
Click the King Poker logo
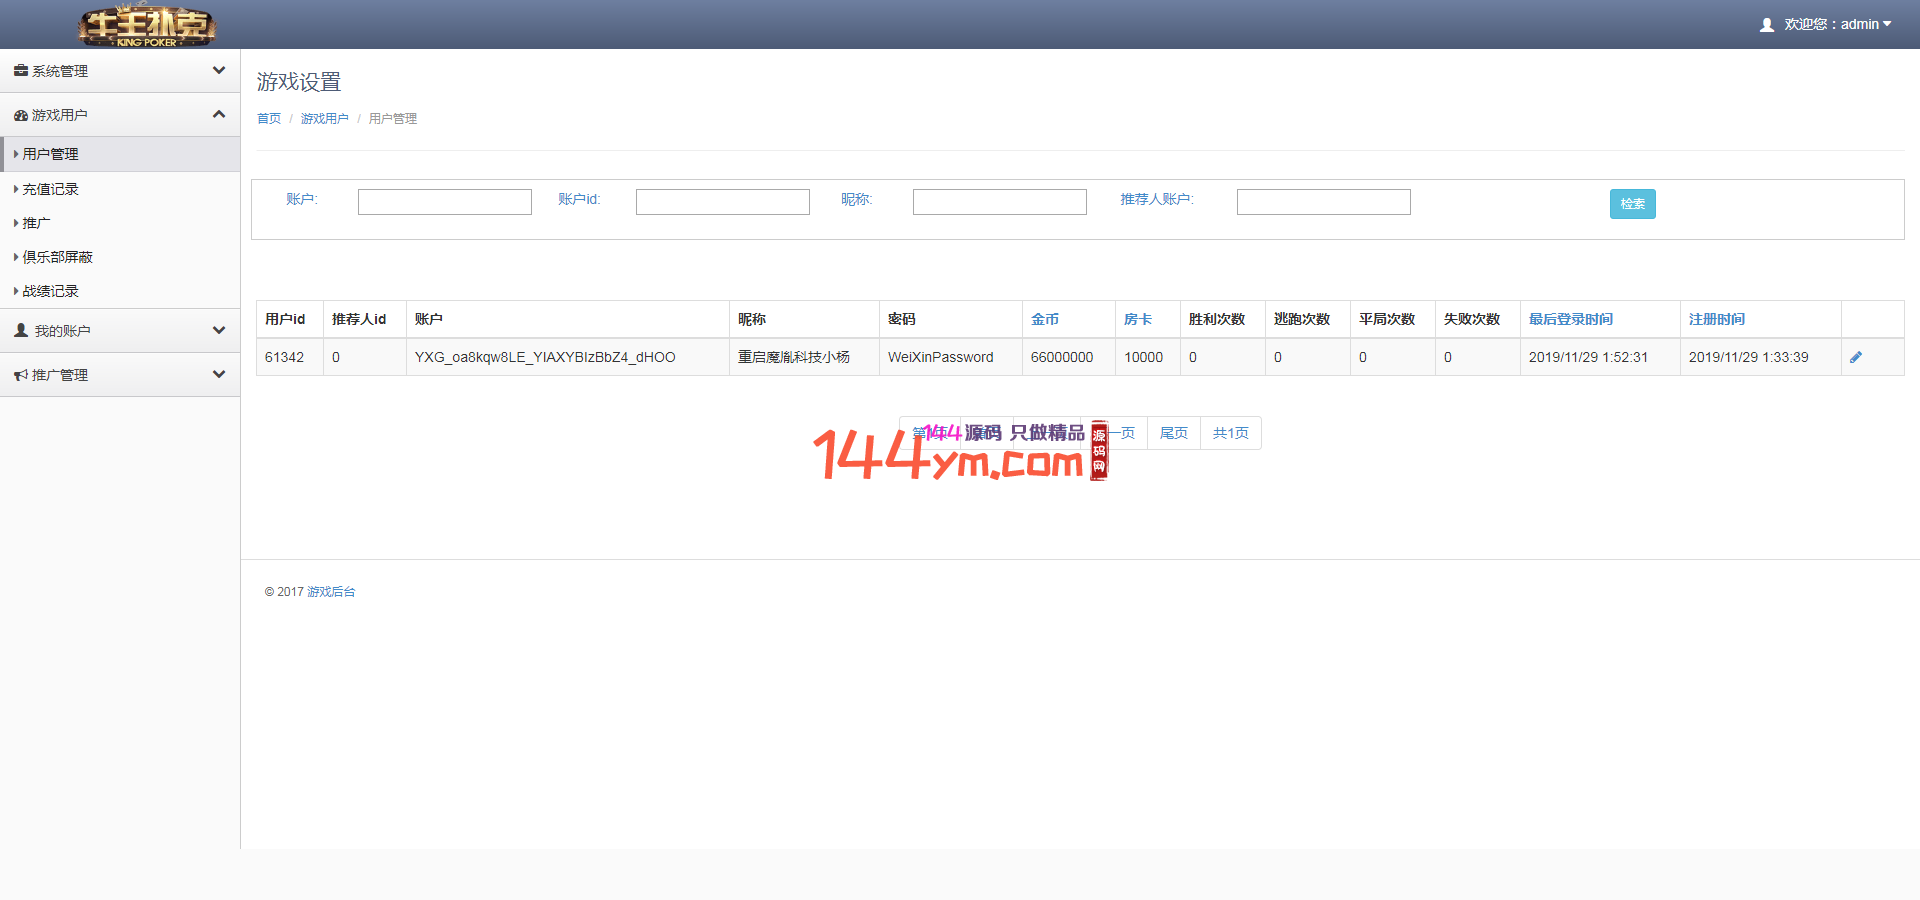(x=147, y=25)
